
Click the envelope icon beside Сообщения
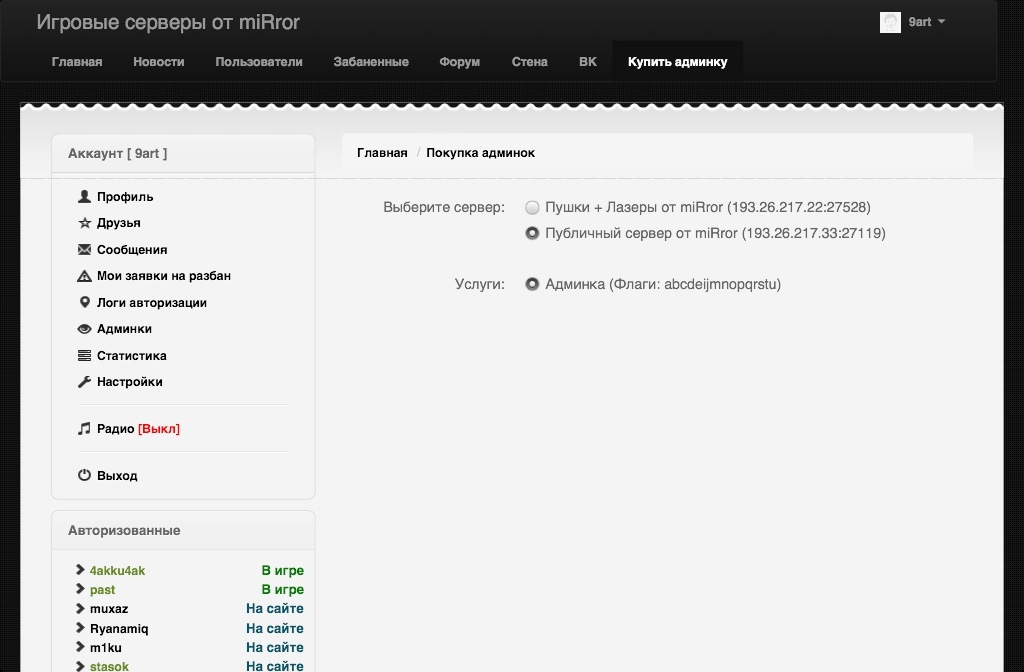[84, 249]
